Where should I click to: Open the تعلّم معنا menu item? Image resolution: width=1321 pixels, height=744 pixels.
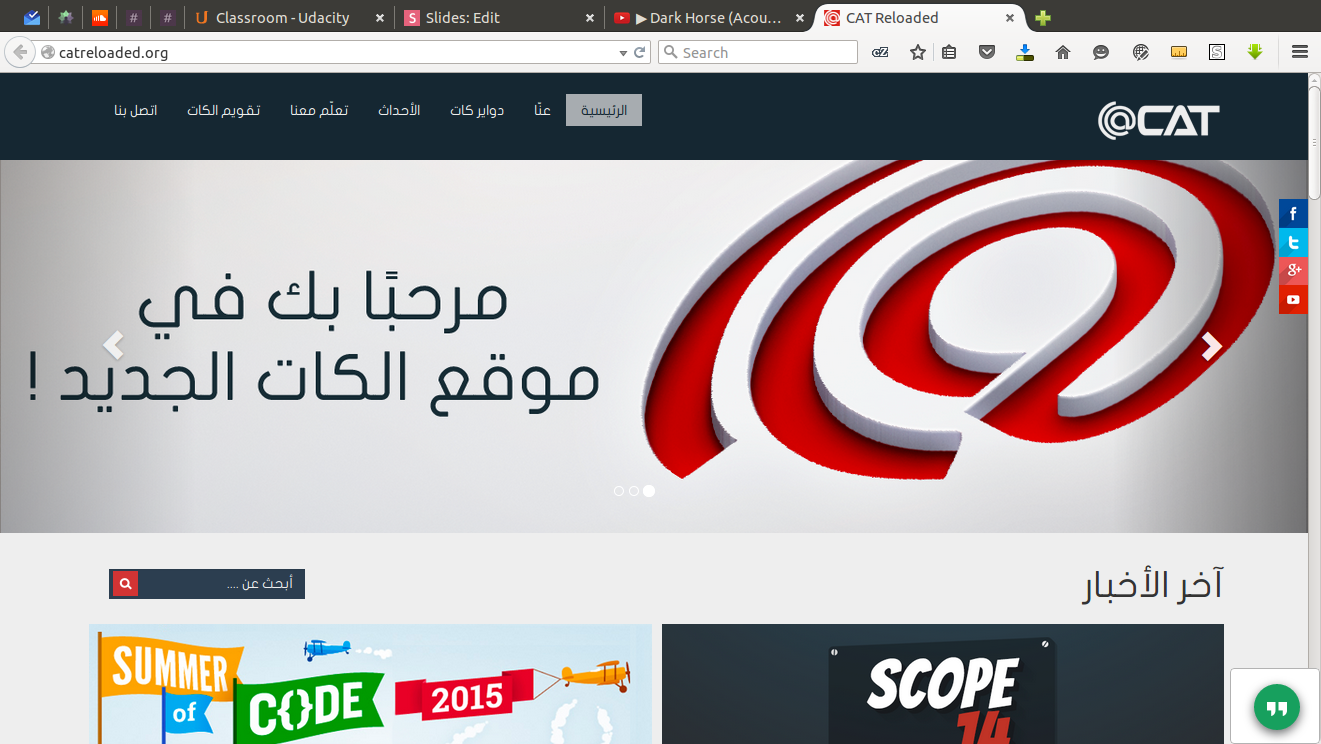tap(319, 110)
